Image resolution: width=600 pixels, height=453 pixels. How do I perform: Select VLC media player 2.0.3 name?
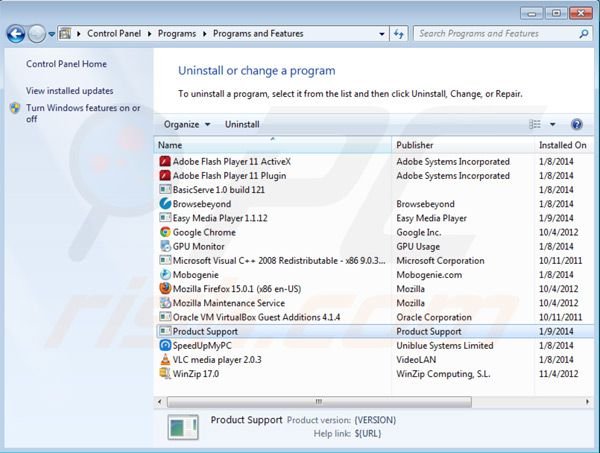coord(217,360)
